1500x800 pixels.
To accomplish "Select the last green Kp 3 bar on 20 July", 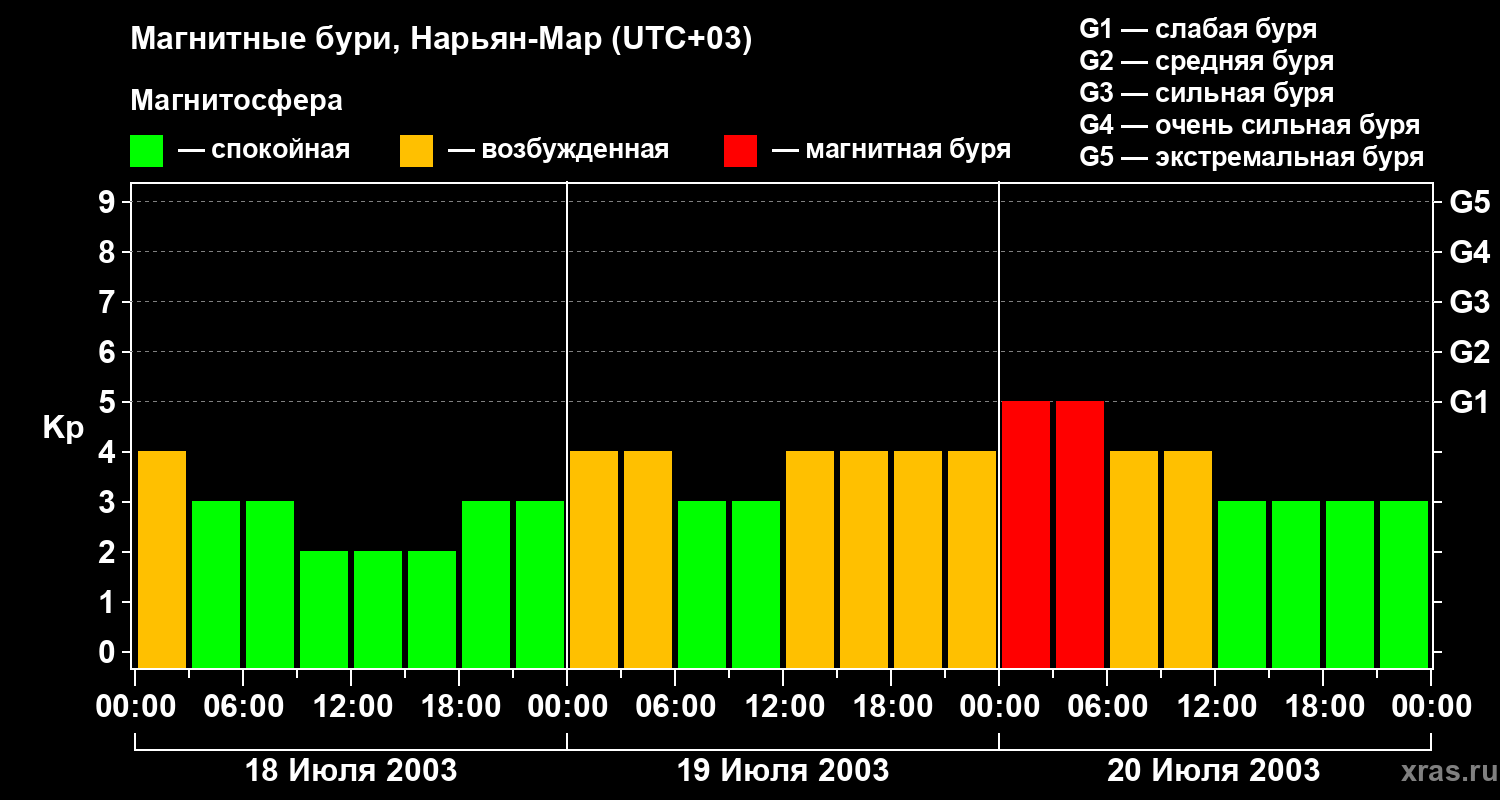I will (x=1404, y=584).
